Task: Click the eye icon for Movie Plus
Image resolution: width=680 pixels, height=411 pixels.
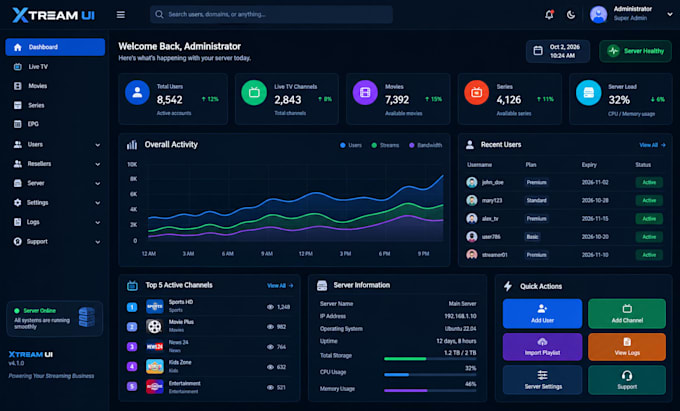Action: (x=270, y=327)
